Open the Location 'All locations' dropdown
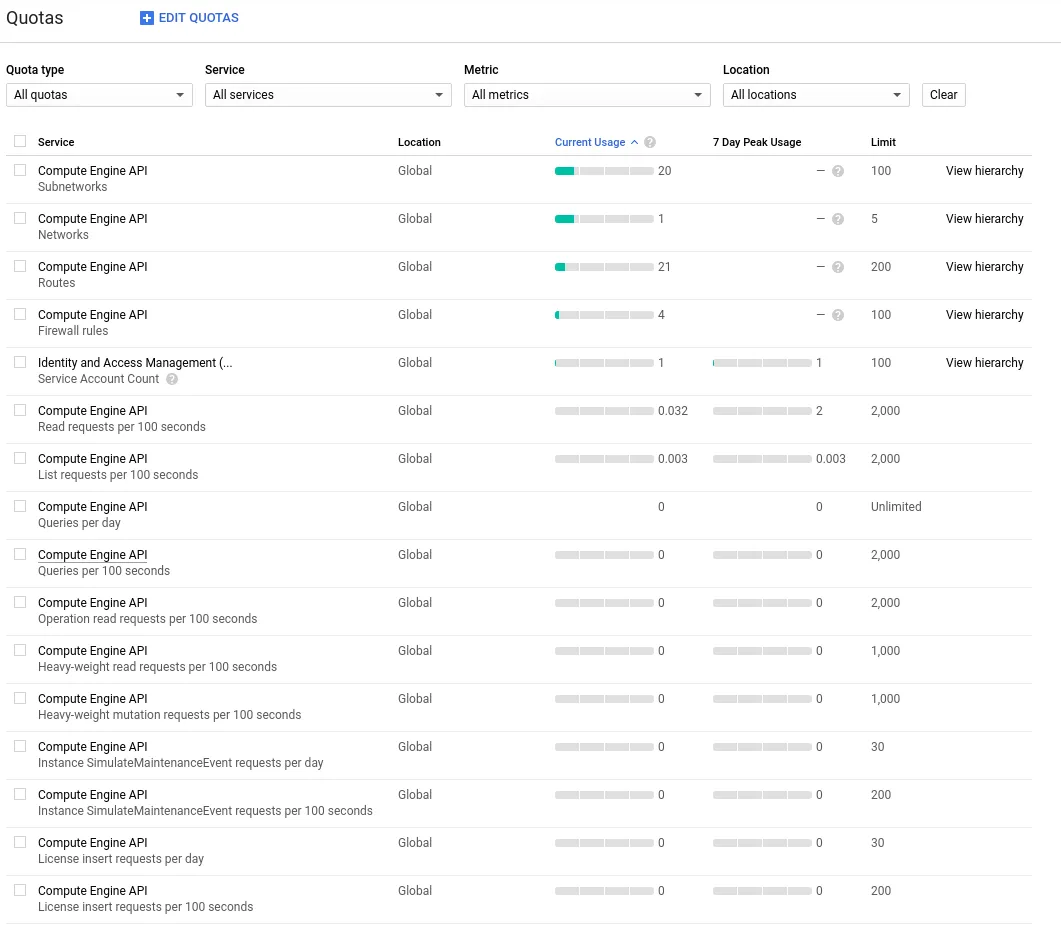Viewport: 1061px width, 926px height. click(816, 95)
